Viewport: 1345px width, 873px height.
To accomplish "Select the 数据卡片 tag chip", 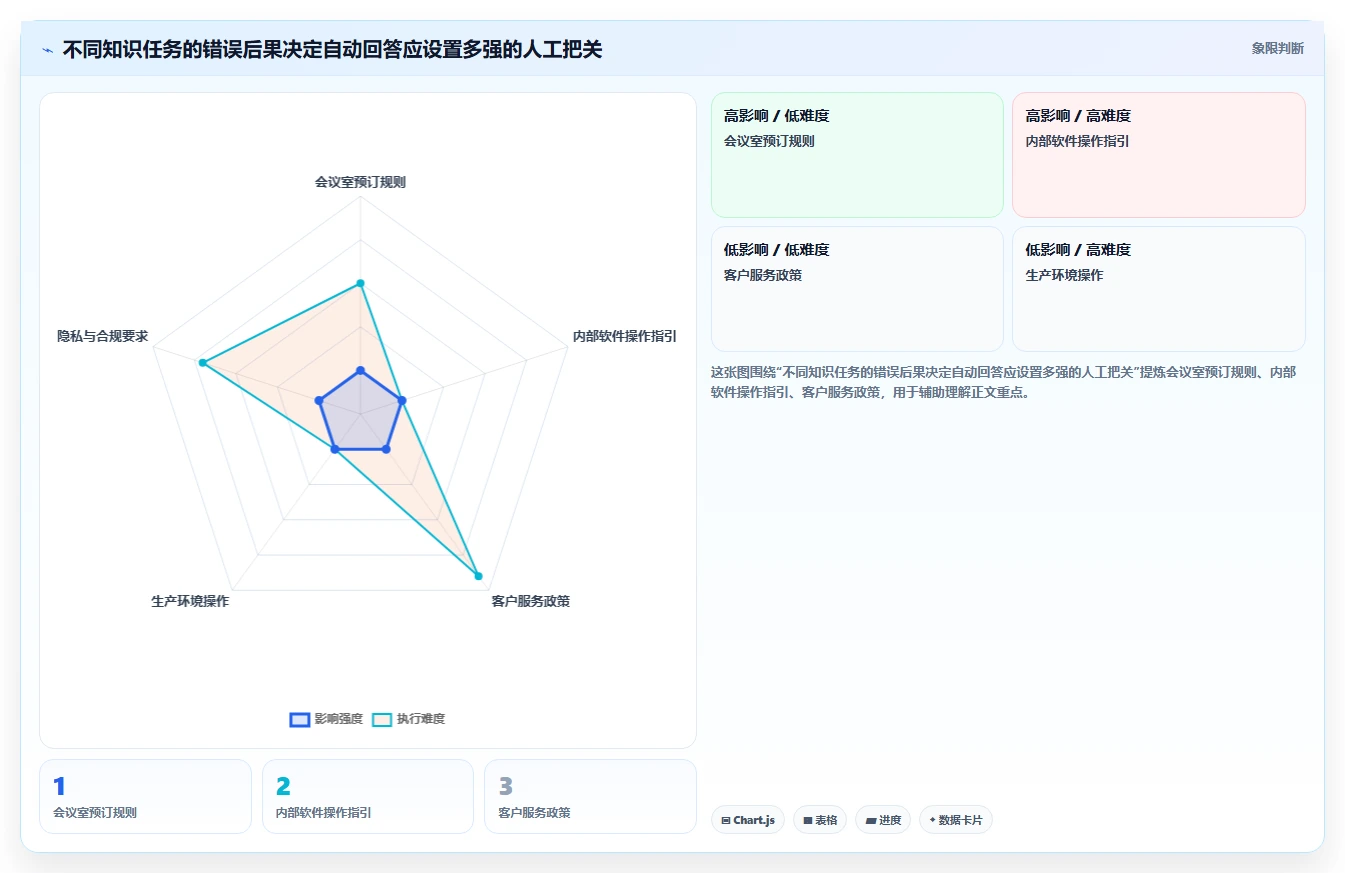I will 956,820.
